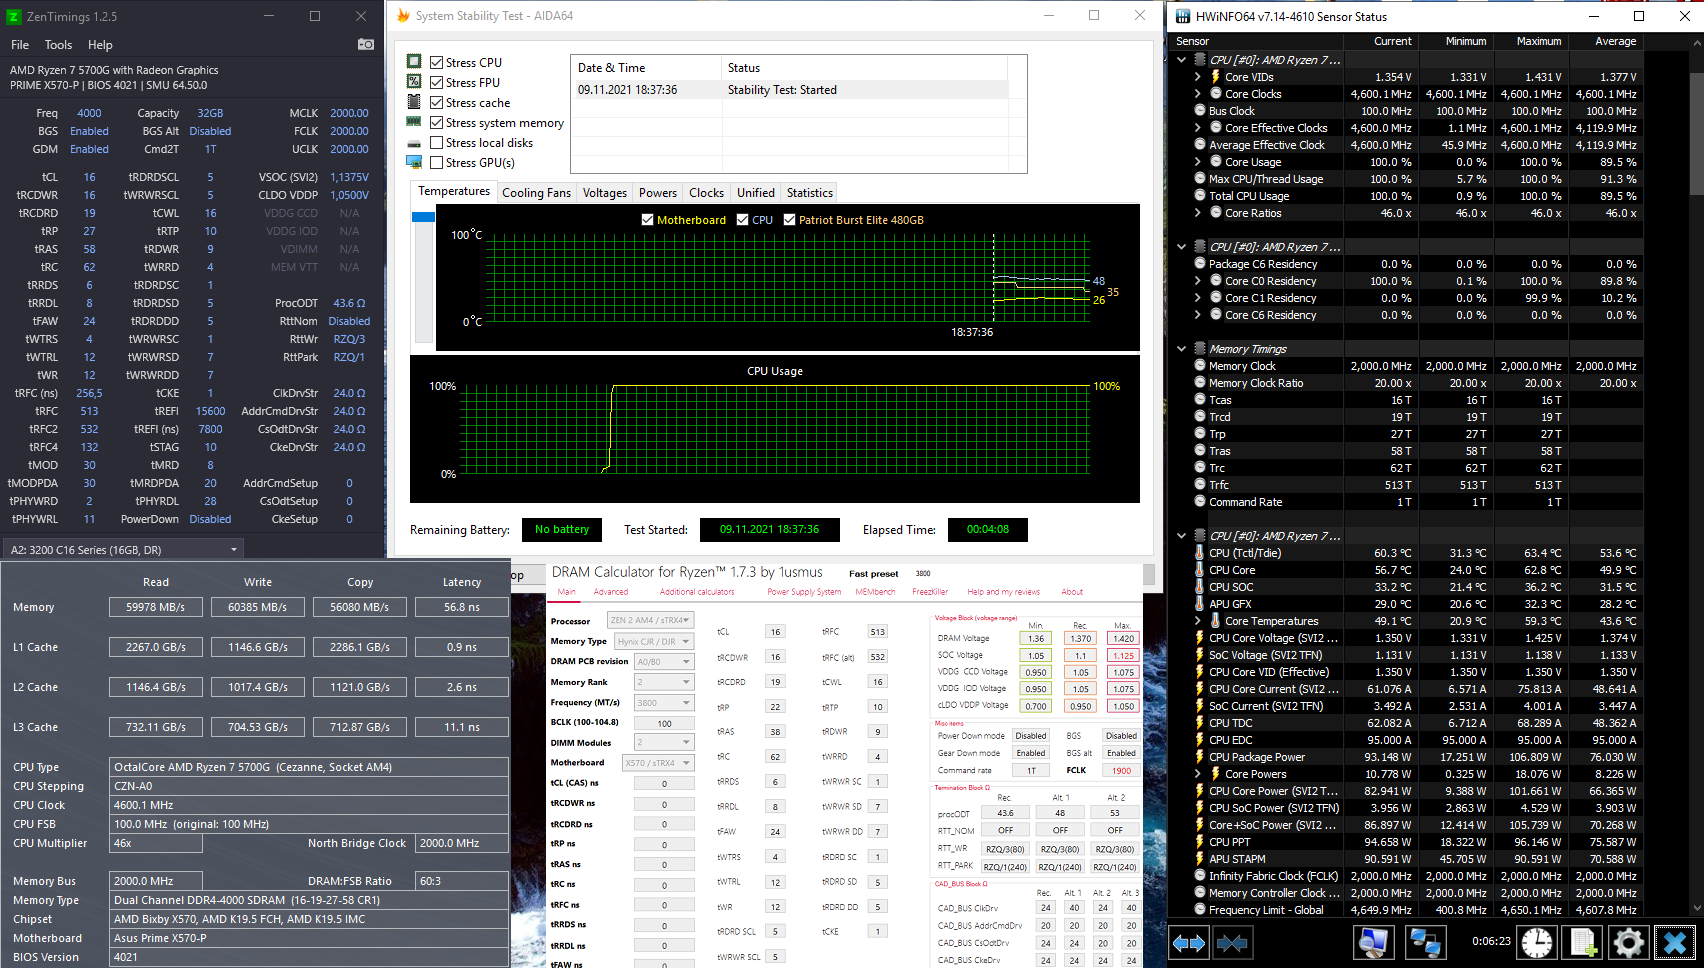
Task: Click the chip icon beside Stress CPU
Action: tap(414, 61)
